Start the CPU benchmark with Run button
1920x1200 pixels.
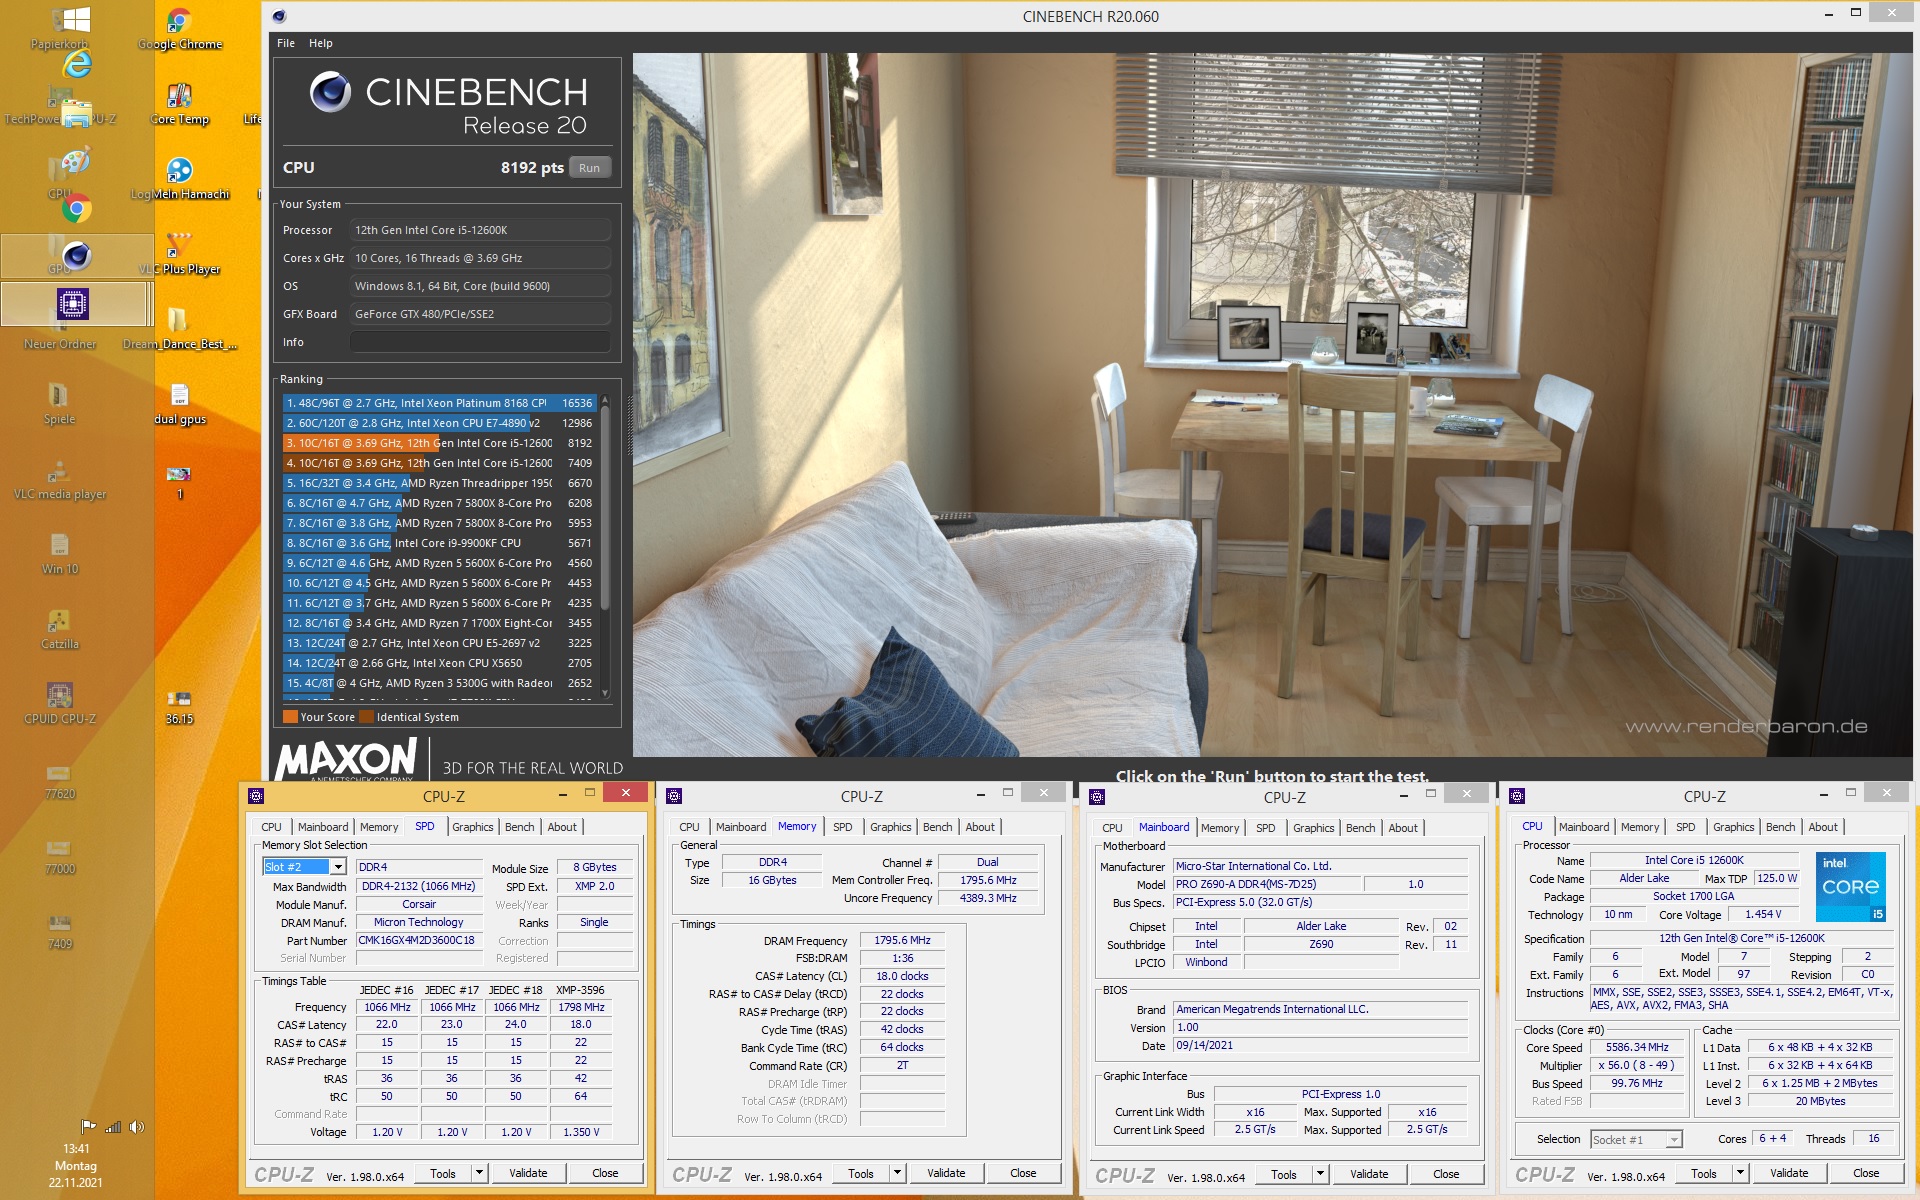click(590, 168)
